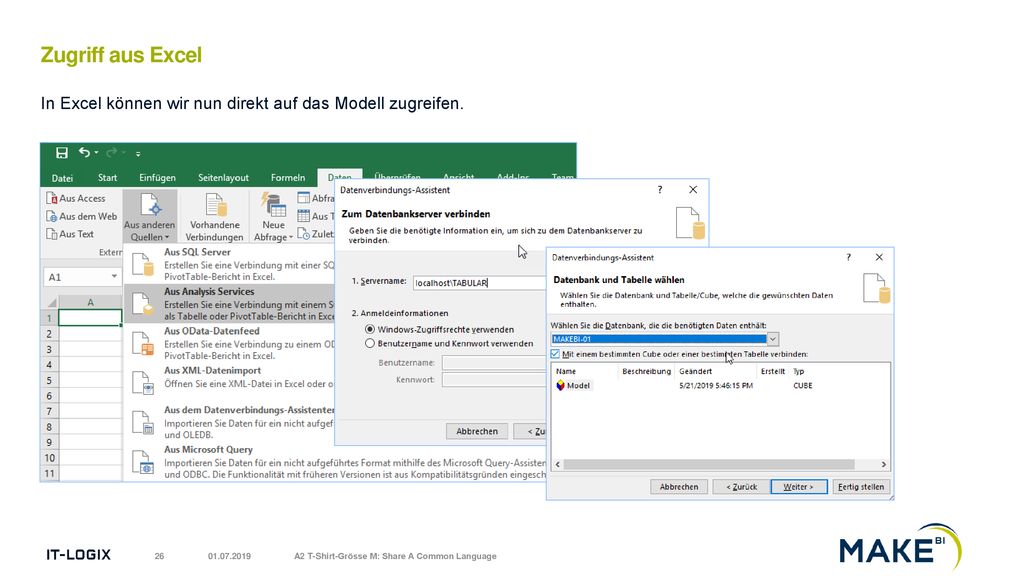Choose Aus XML-Datenimport menu entry
1024x576 pixels.
230,382
